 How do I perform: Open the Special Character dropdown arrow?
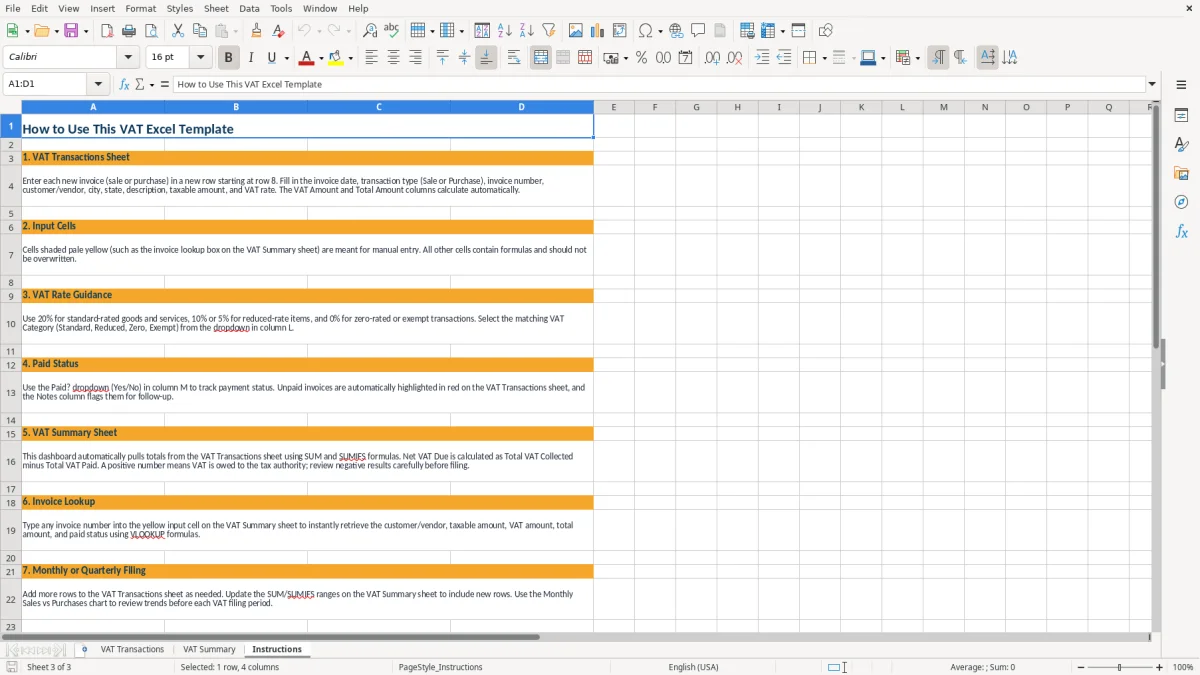660,31
